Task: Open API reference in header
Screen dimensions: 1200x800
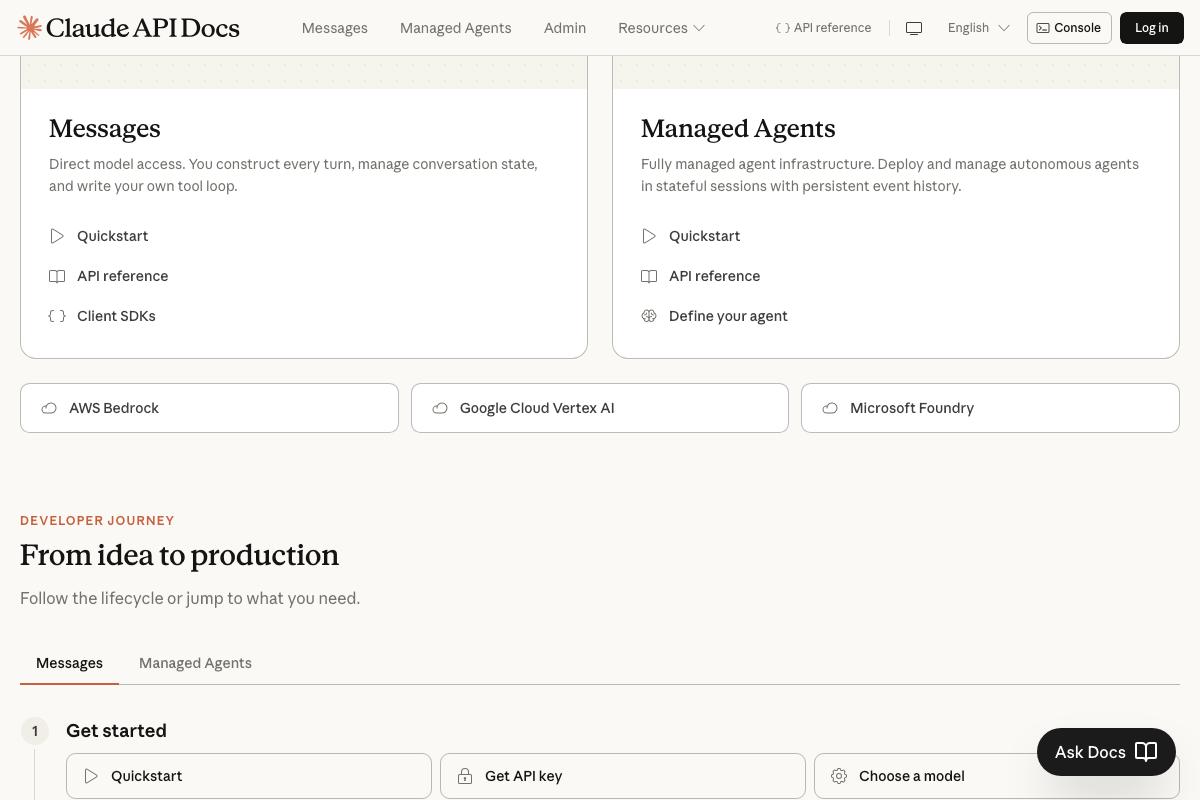Action: [824, 28]
